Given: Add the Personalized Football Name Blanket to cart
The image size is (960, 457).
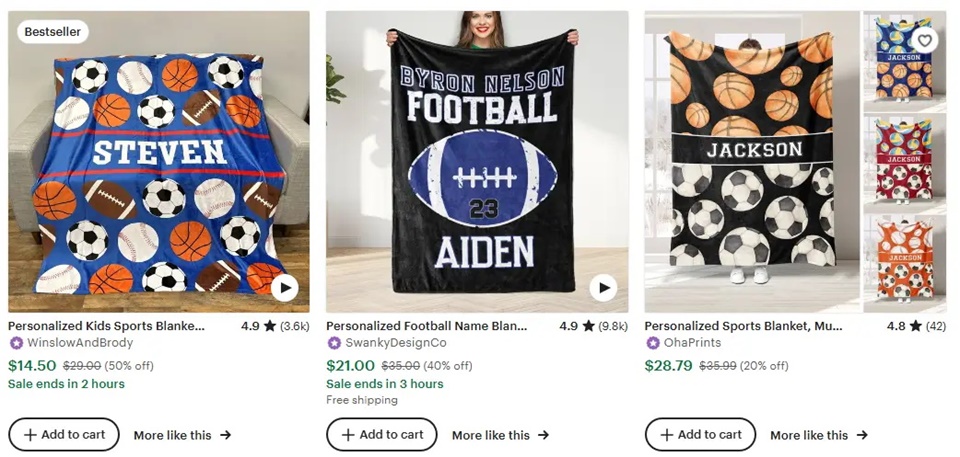Looking at the screenshot, I should (382, 435).
